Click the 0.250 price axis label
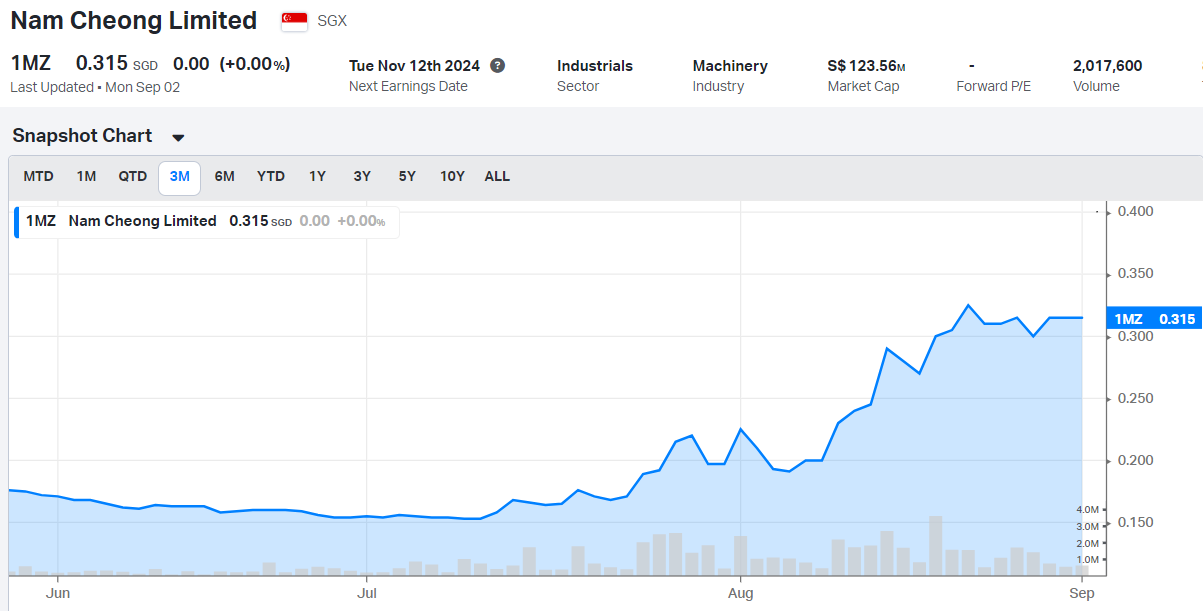 pyautogui.click(x=1135, y=398)
